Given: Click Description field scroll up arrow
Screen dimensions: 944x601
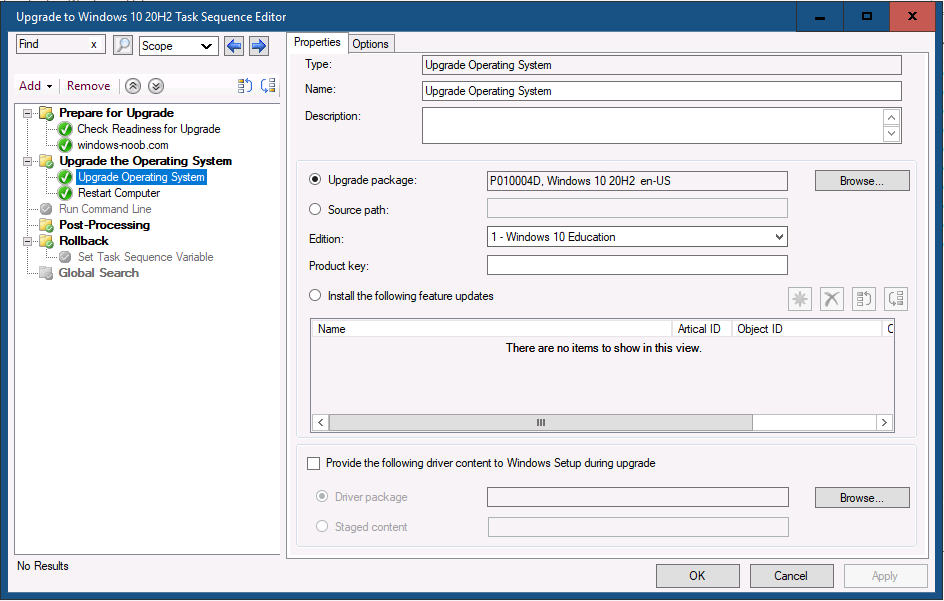Looking at the screenshot, I should click(892, 117).
